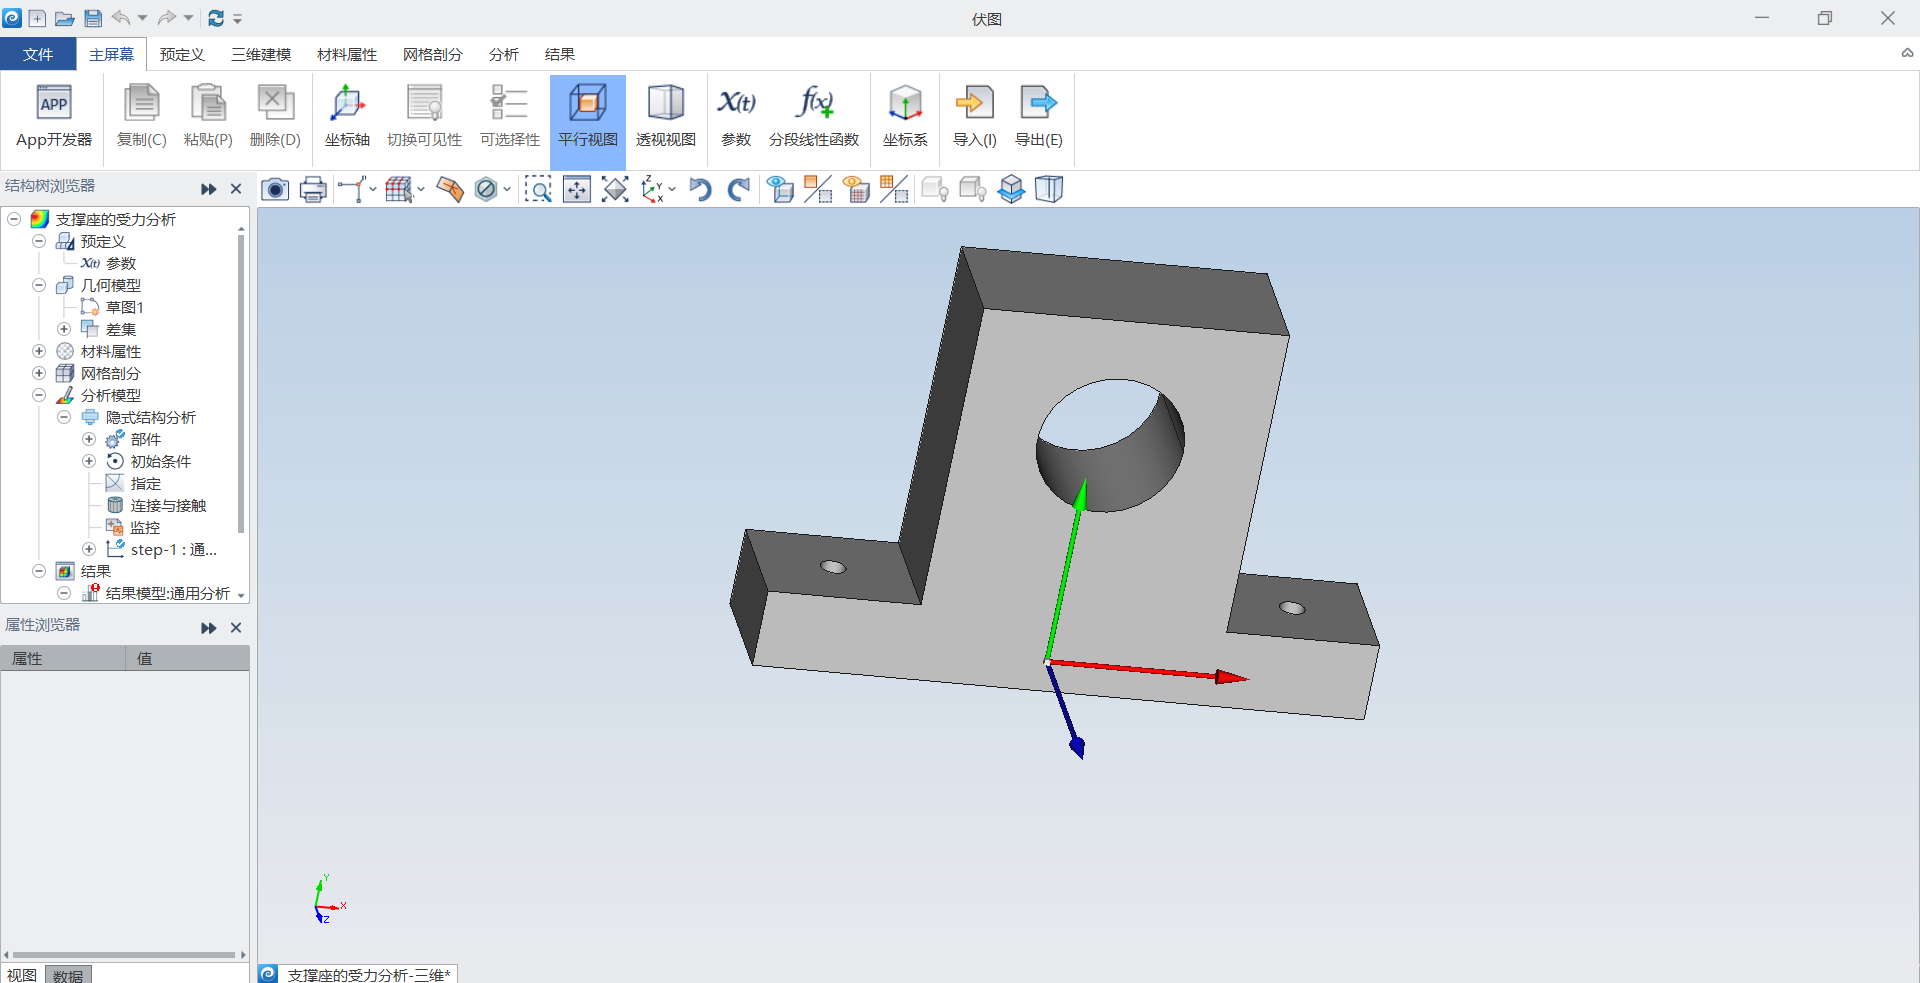Click the structure tree vertical scrollbar

click(x=241, y=380)
